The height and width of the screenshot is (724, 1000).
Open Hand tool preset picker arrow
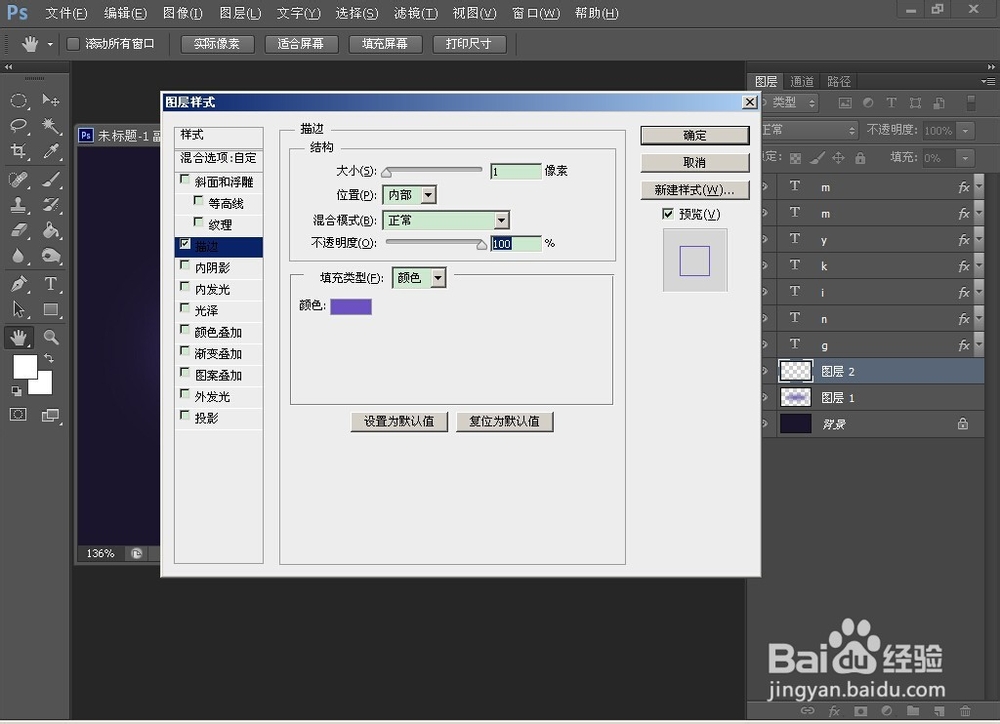[50, 45]
